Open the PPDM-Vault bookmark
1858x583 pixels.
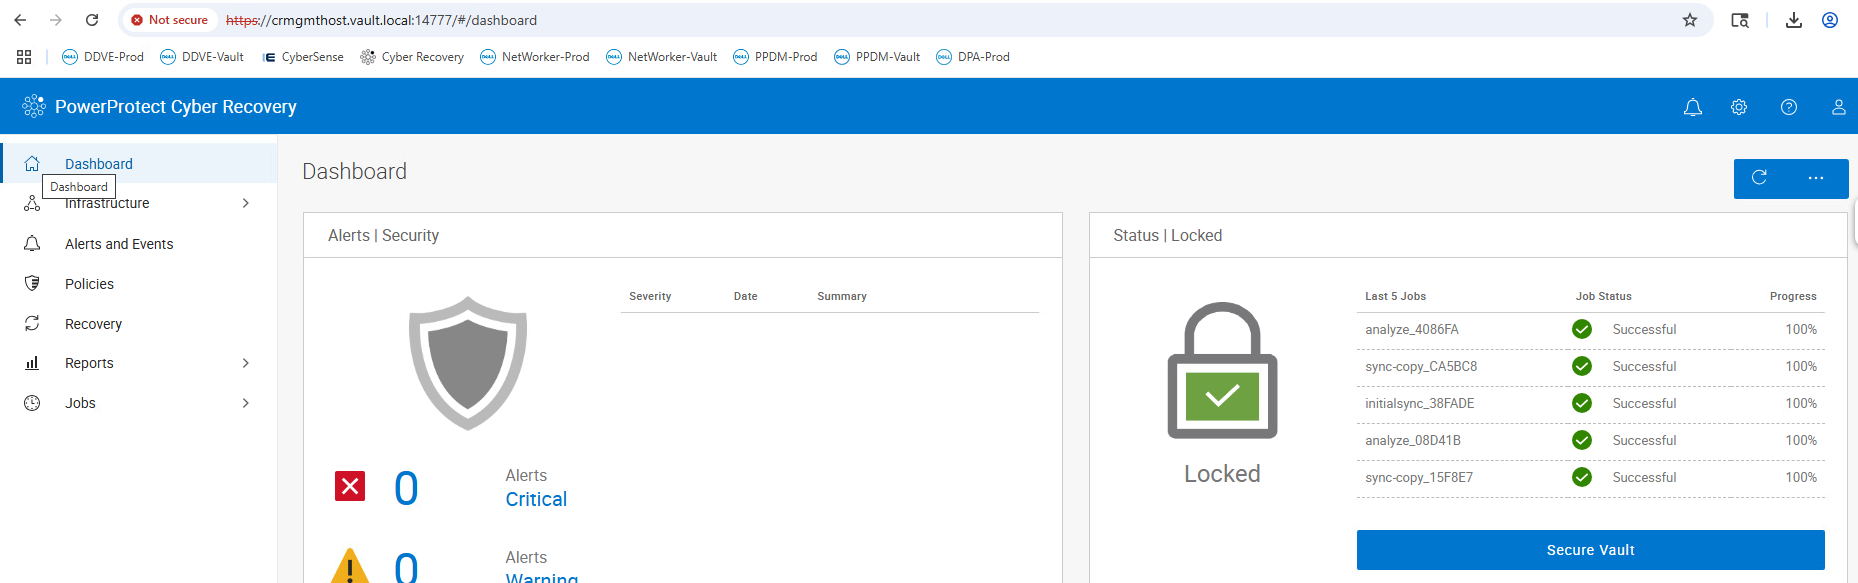coord(877,57)
